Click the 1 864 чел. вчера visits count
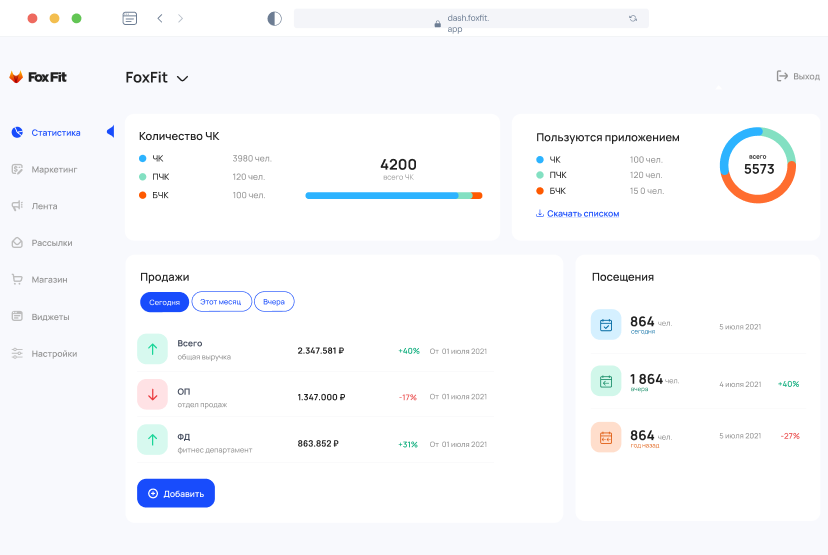 click(654, 379)
